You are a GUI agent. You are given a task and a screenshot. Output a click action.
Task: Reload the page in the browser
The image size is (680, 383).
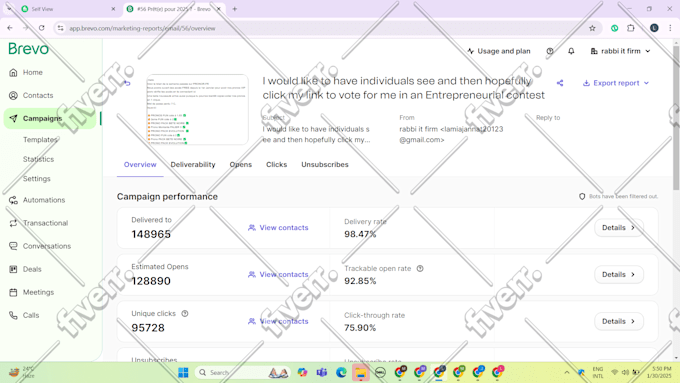pos(42,28)
